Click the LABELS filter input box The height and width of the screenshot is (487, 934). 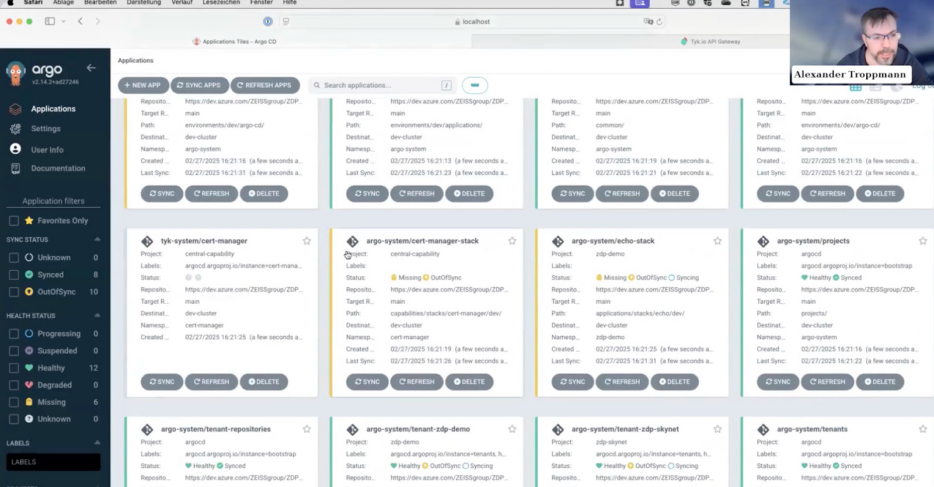[x=53, y=462]
